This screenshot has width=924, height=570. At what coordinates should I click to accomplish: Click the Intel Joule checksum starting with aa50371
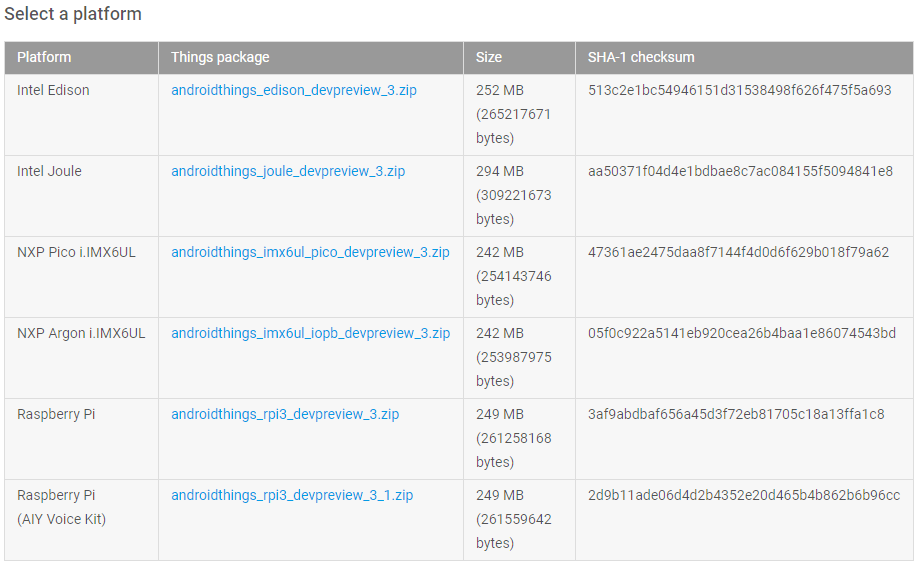point(740,171)
